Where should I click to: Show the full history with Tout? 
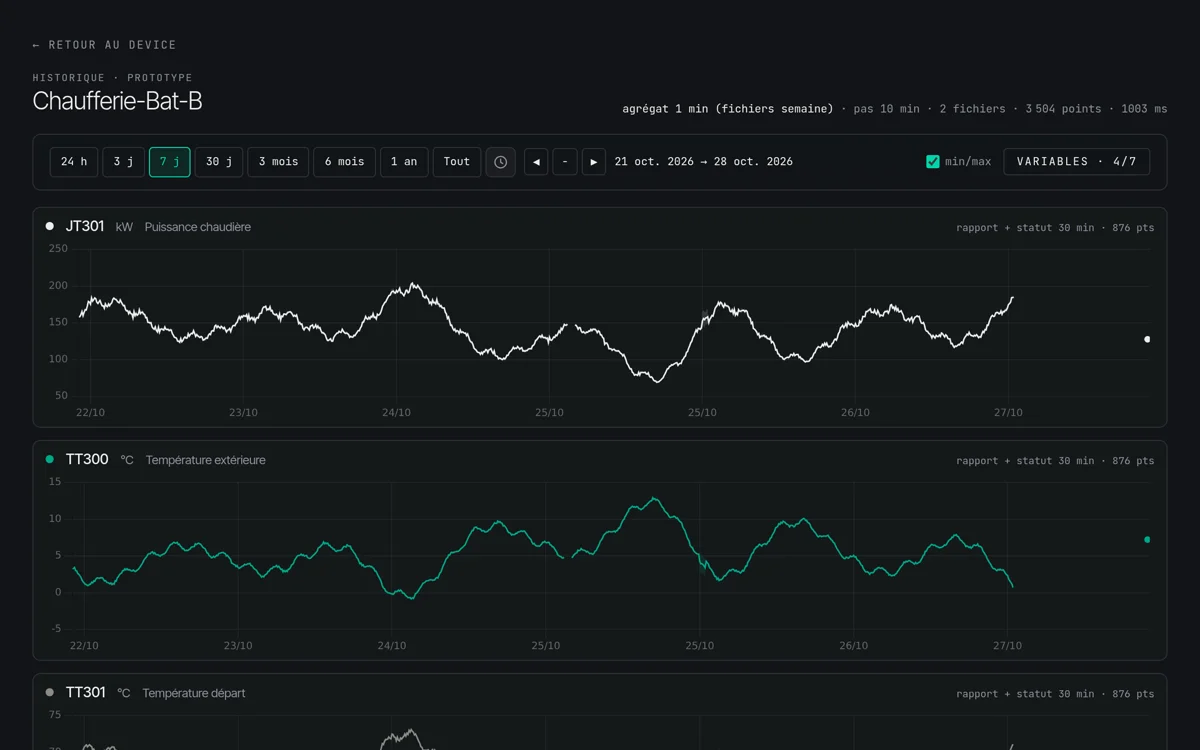click(x=457, y=162)
